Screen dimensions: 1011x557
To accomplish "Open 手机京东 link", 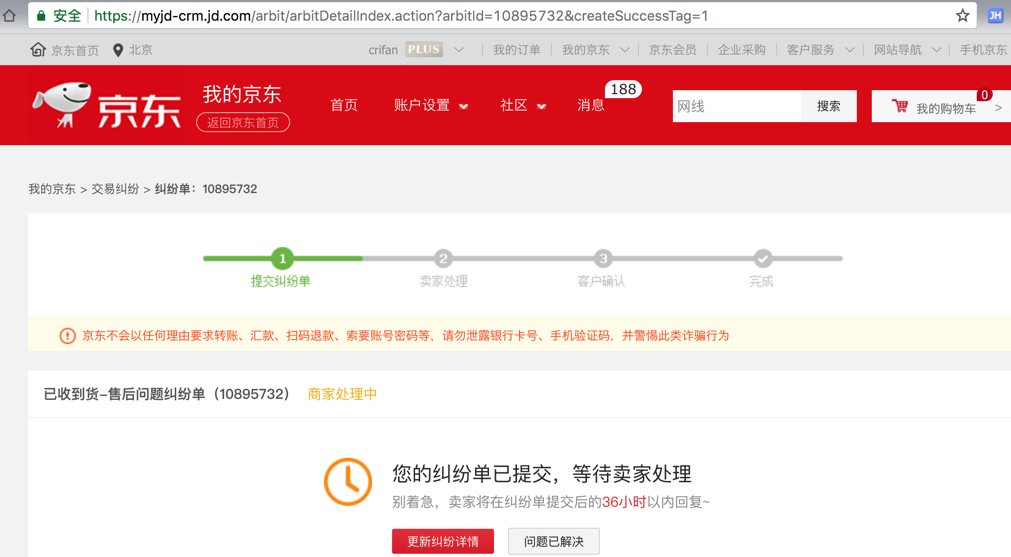I will click(x=983, y=50).
